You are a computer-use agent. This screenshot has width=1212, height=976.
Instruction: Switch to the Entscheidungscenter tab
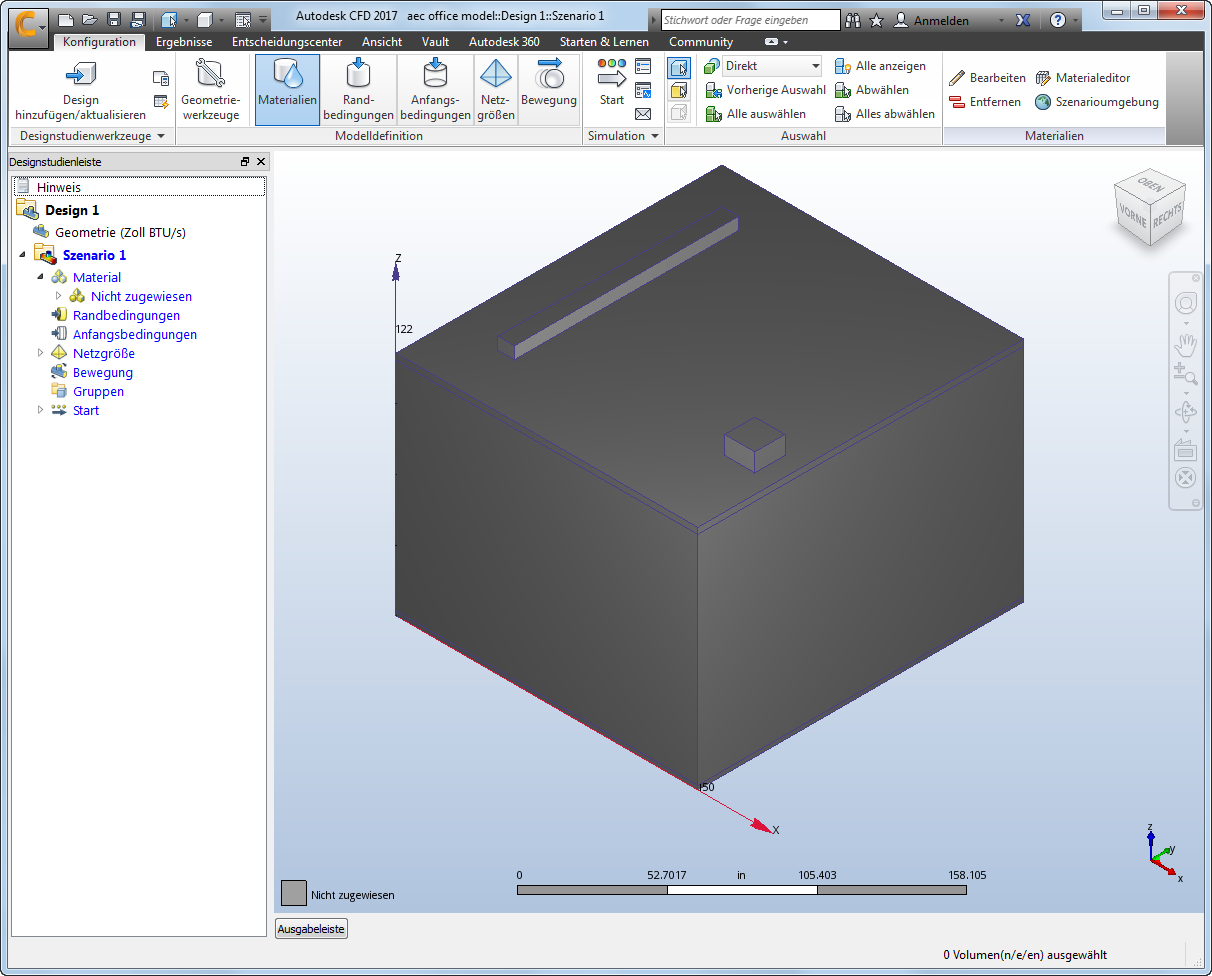[287, 42]
